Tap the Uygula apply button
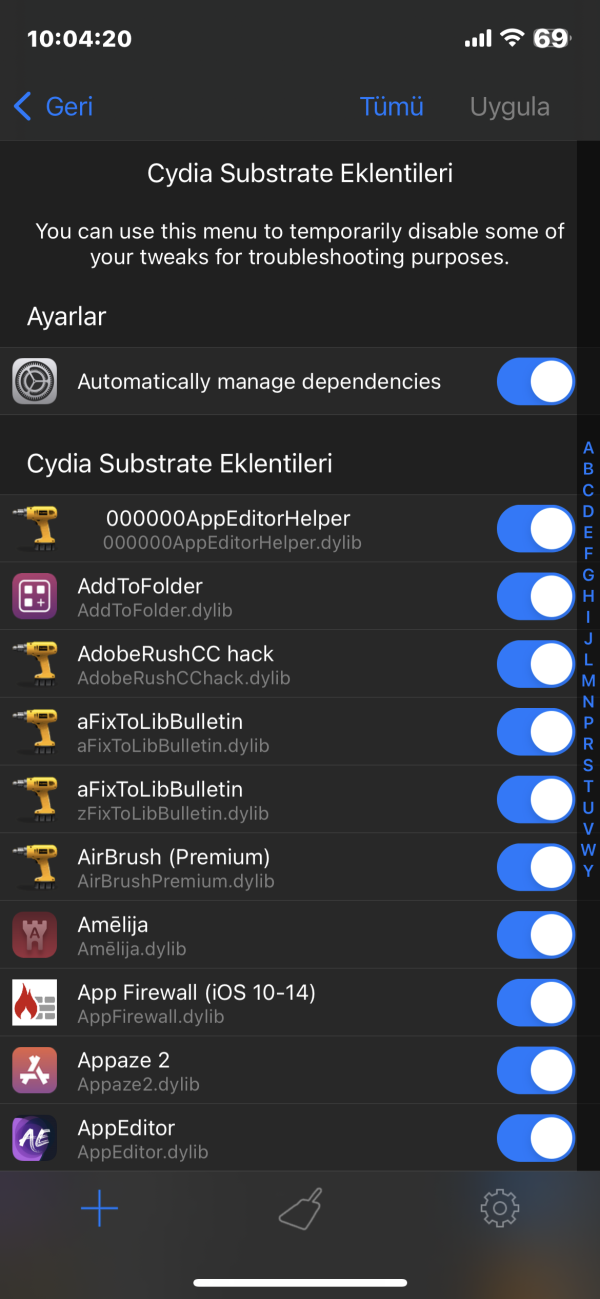 [509, 106]
